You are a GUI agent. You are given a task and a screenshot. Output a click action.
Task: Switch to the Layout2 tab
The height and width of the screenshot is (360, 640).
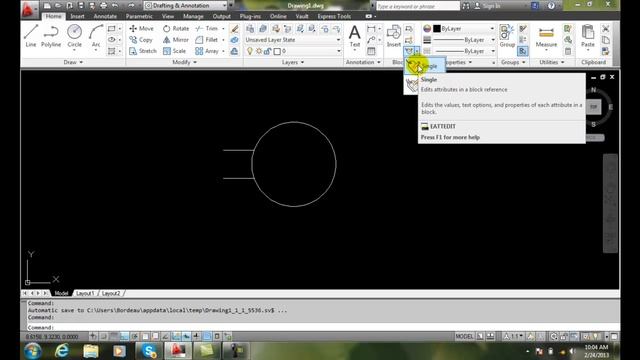click(111, 293)
